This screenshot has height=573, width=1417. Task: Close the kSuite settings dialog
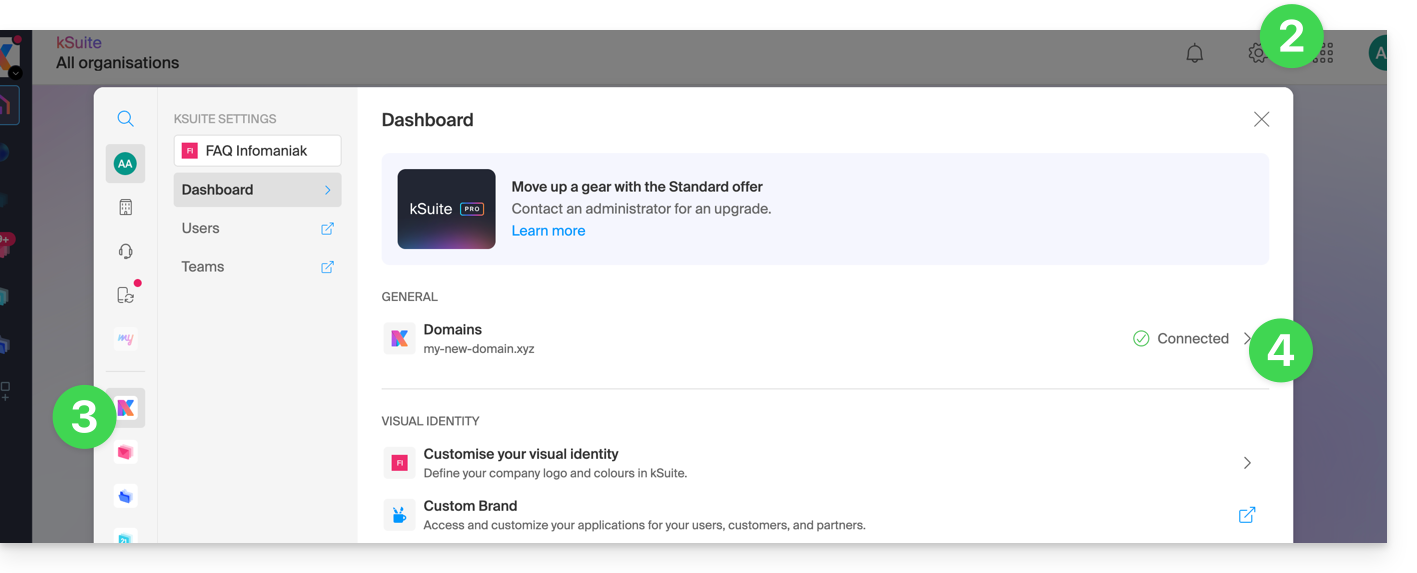pos(1261,120)
